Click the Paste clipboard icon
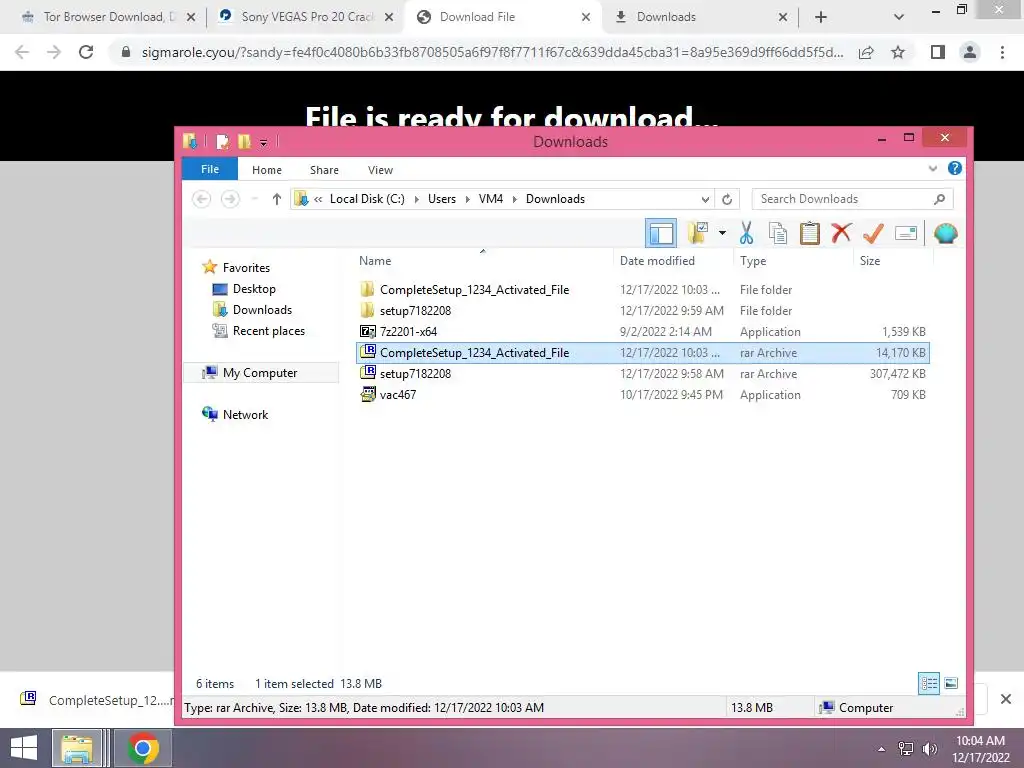This screenshot has width=1024, height=768. (809, 232)
